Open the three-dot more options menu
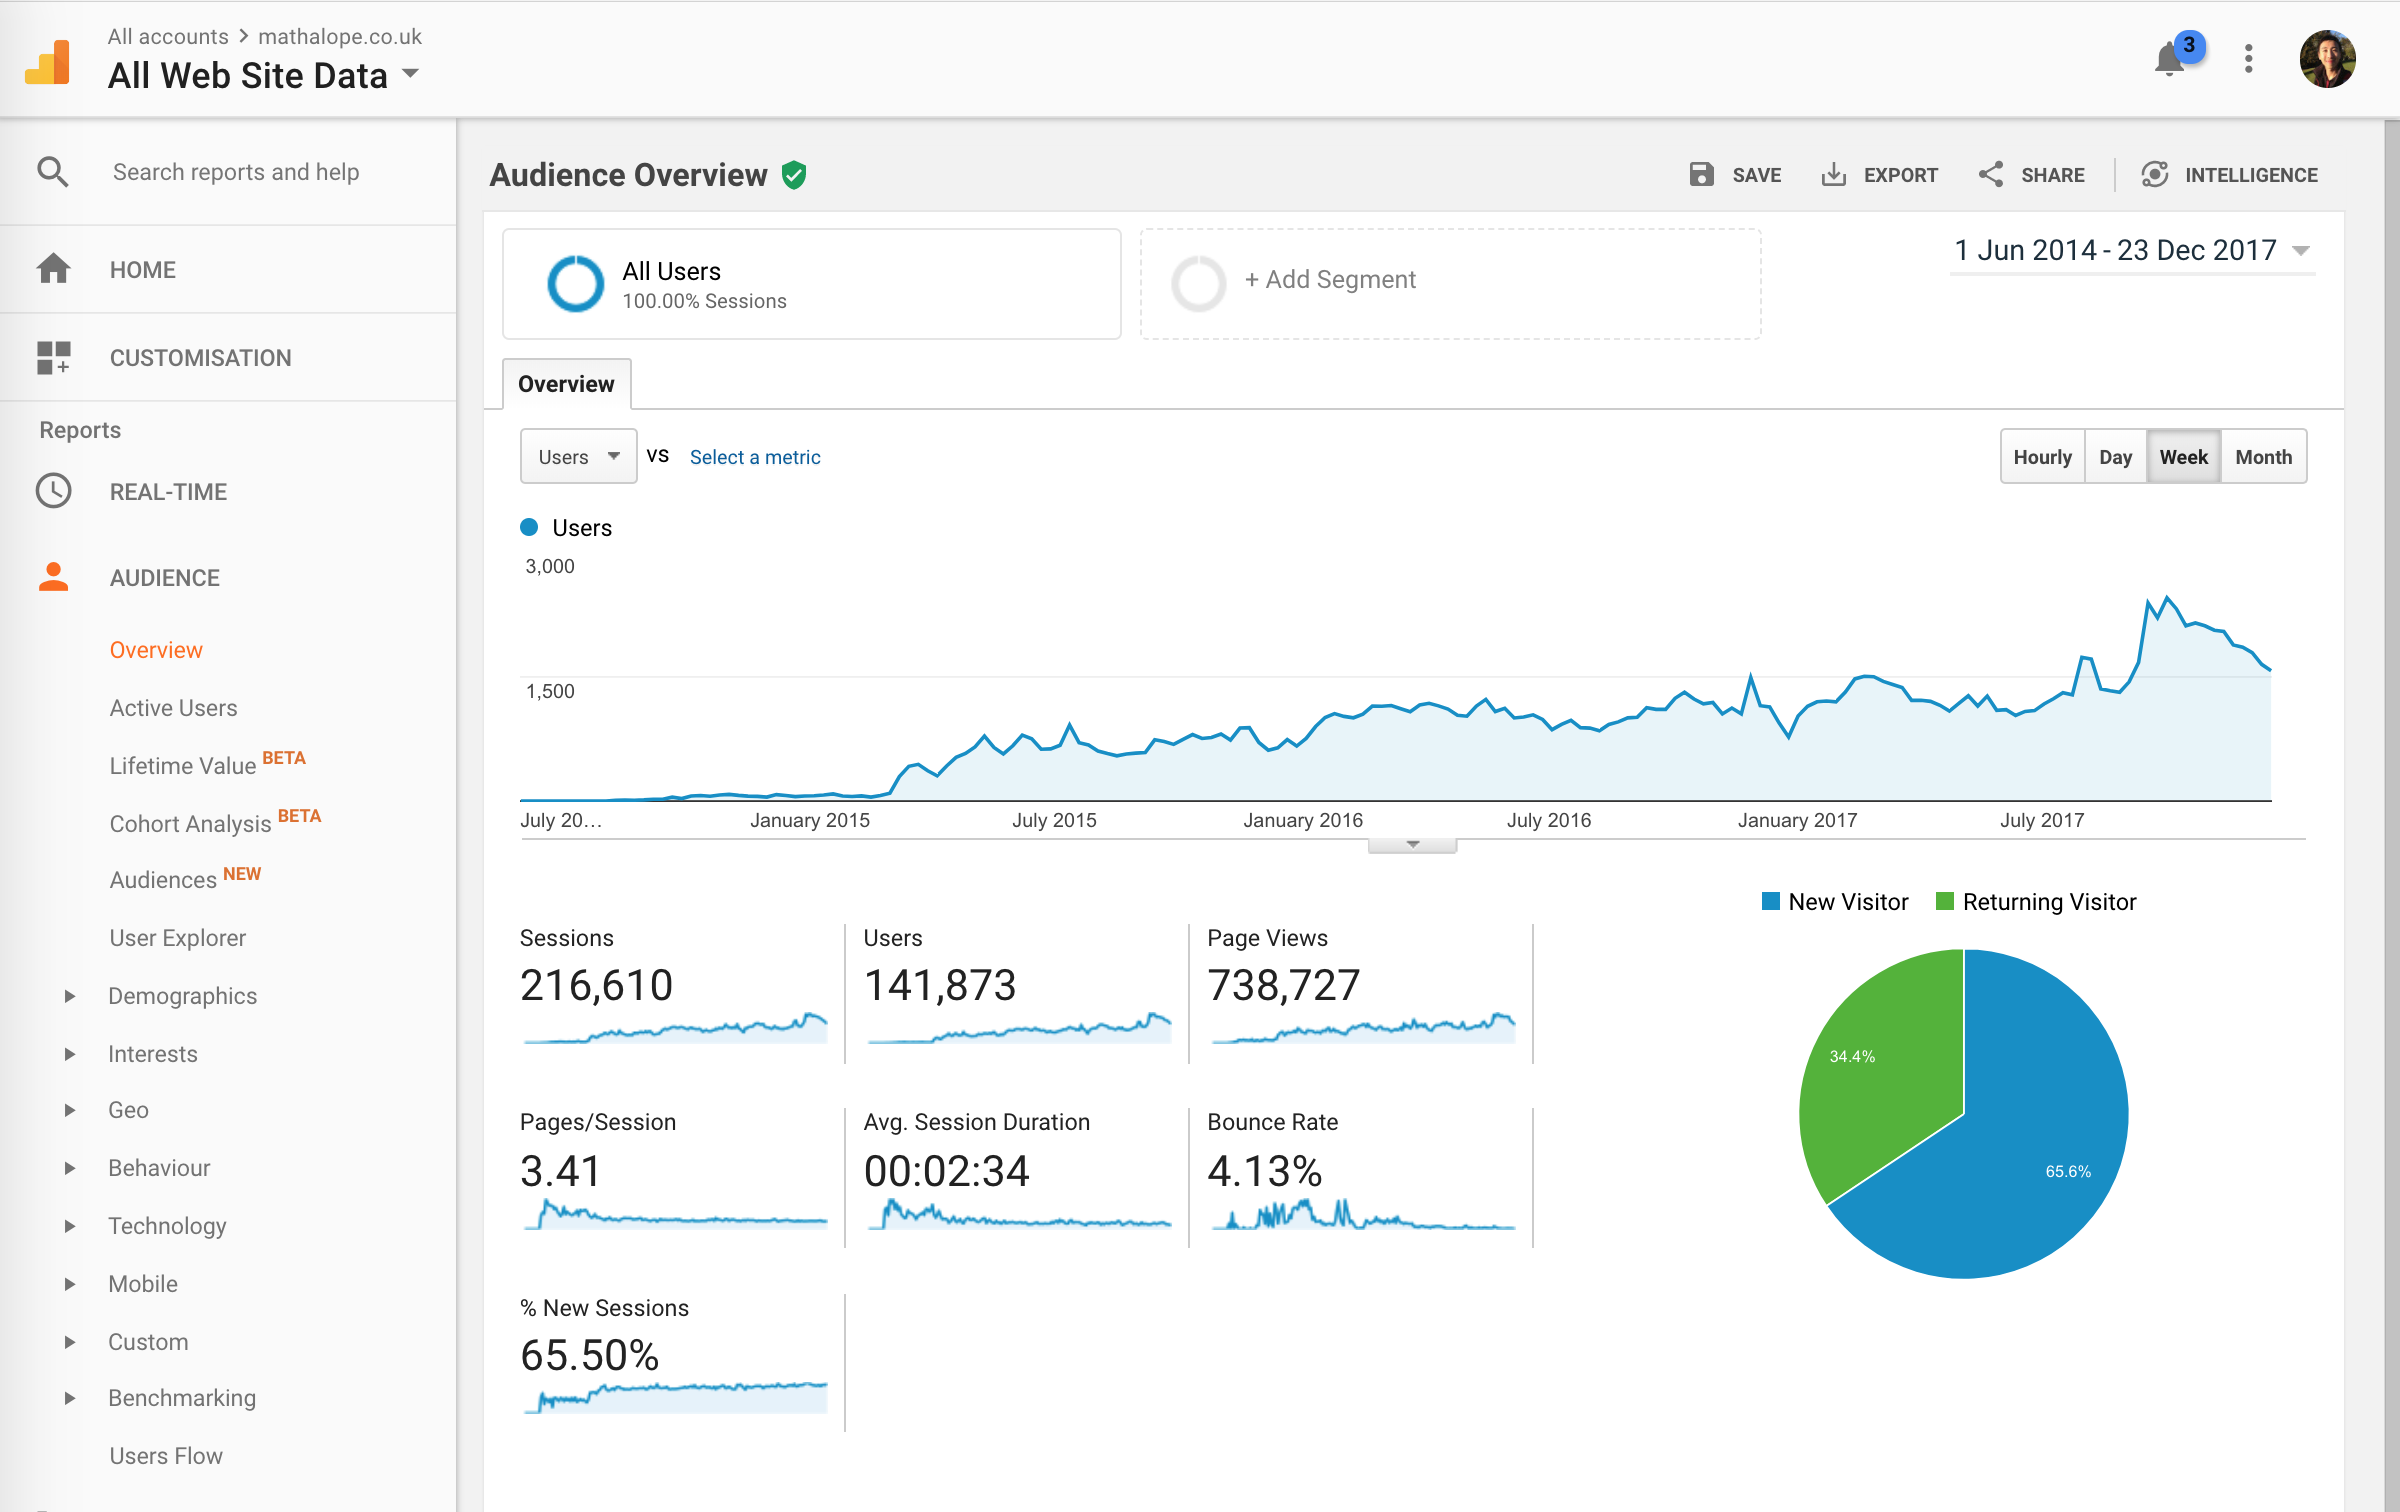 [x=2248, y=59]
